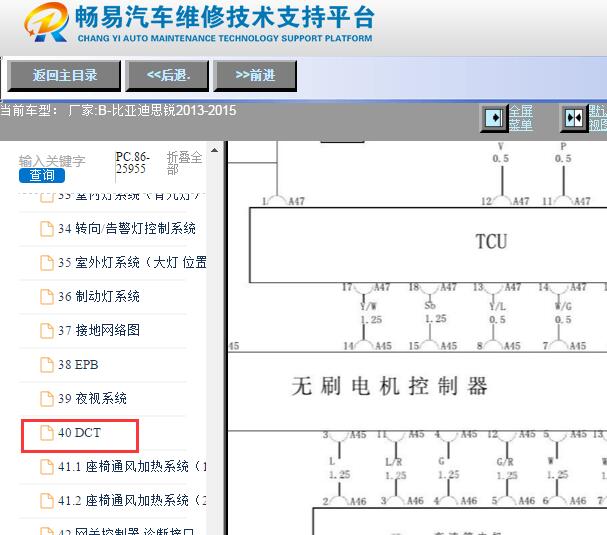Click the keyword input field 输入关键字
The height and width of the screenshot is (535, 607).
pyautogui.click(x=52, y=161)
